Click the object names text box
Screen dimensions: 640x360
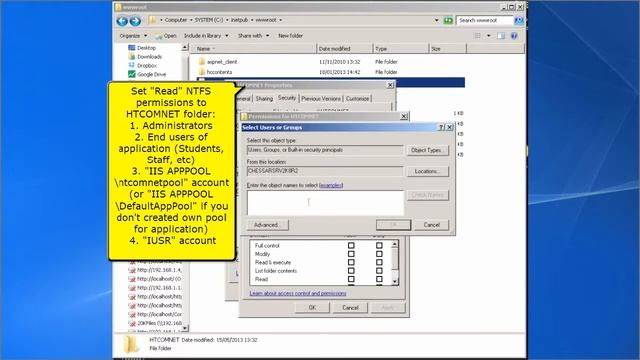(x=325, y=202)
